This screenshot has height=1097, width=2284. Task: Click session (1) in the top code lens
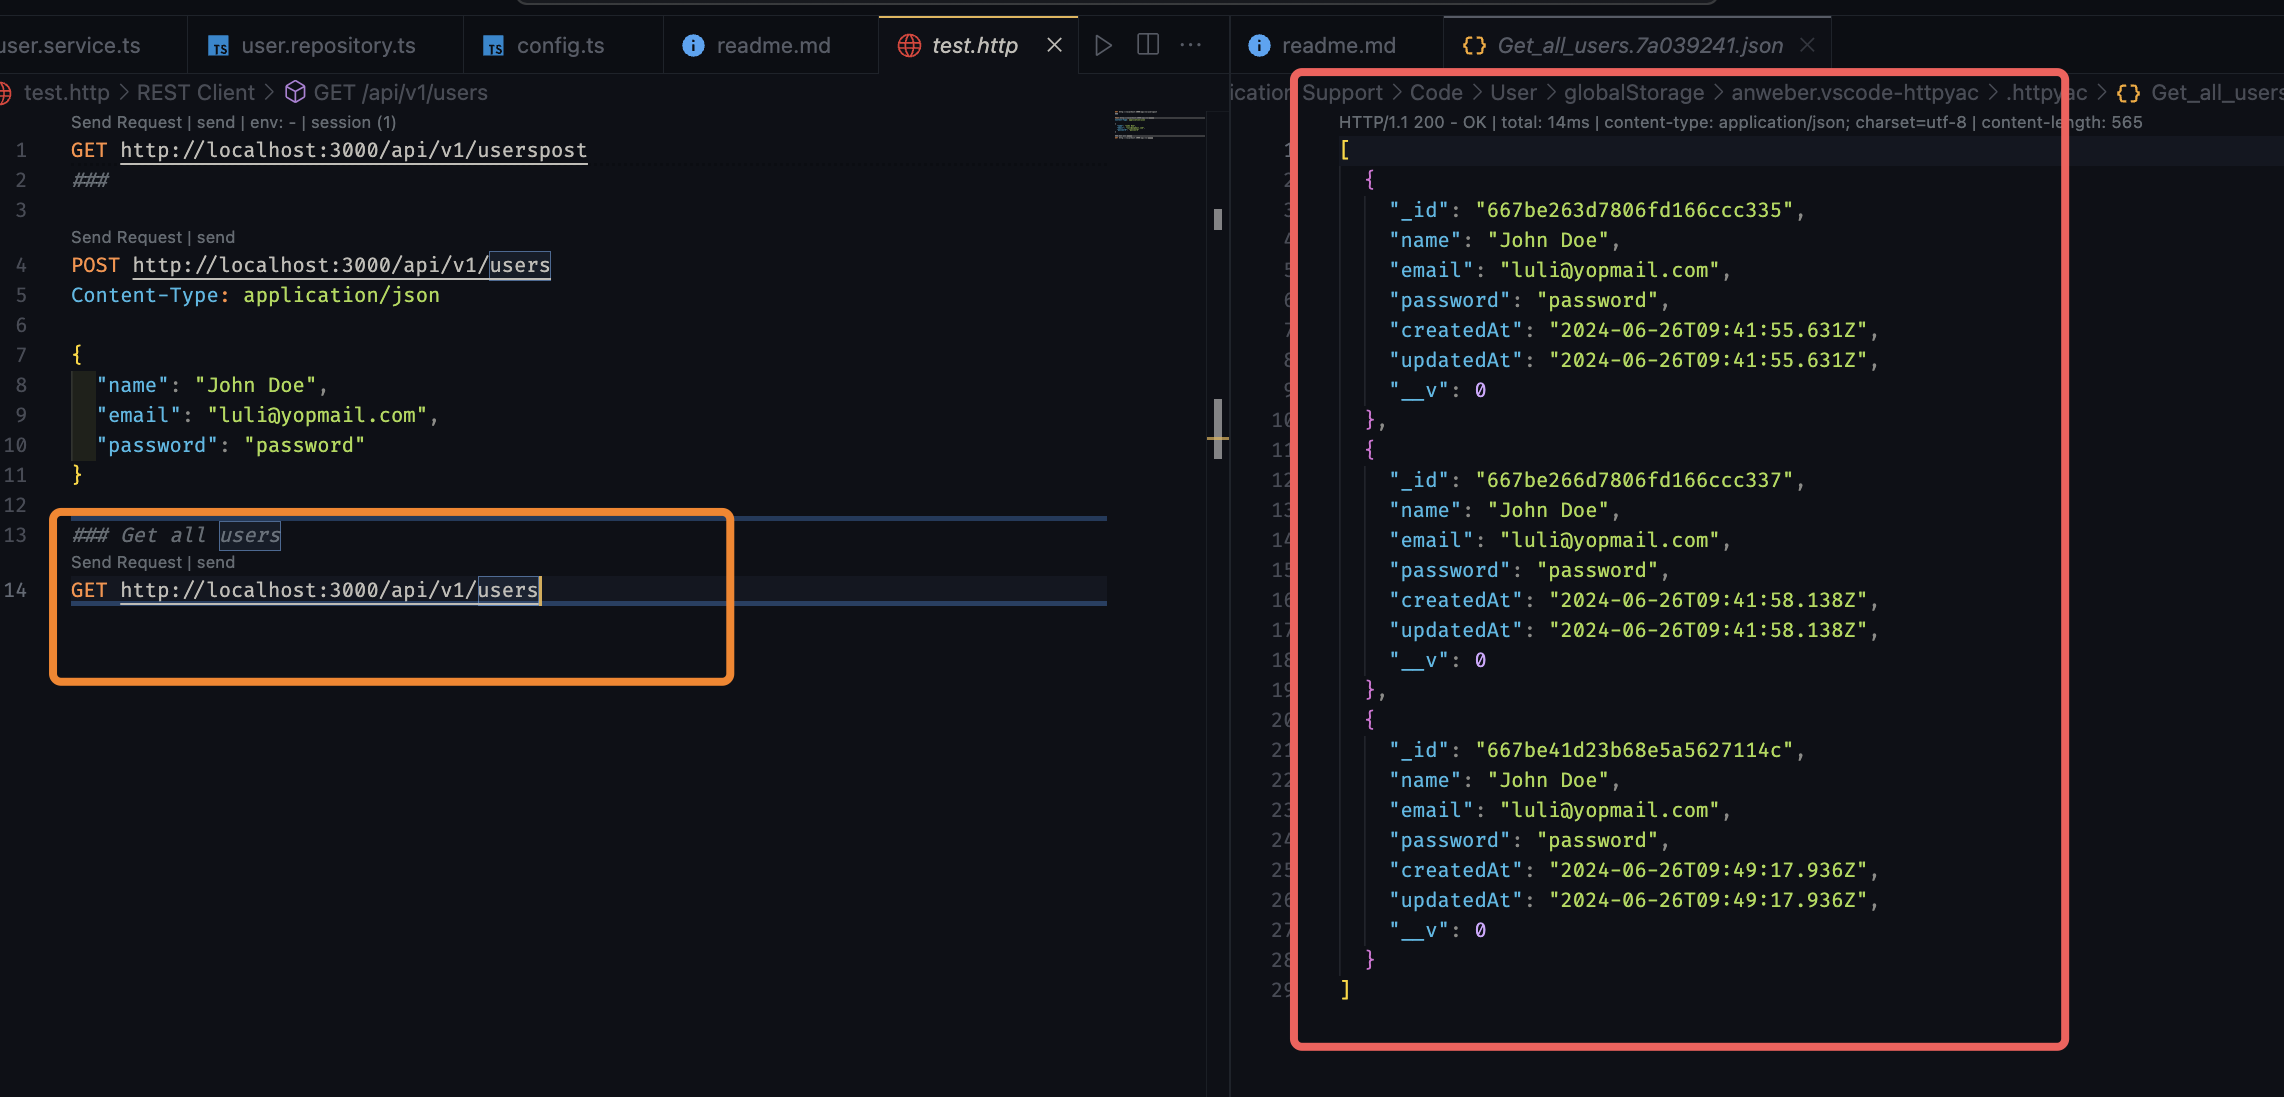(353, 122)
